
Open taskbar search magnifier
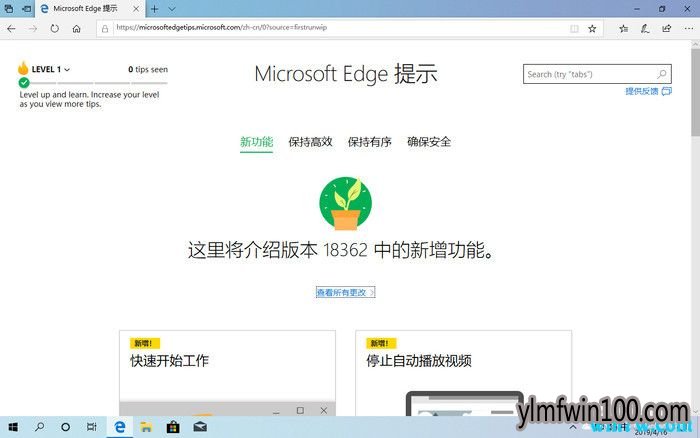point(39,427)
